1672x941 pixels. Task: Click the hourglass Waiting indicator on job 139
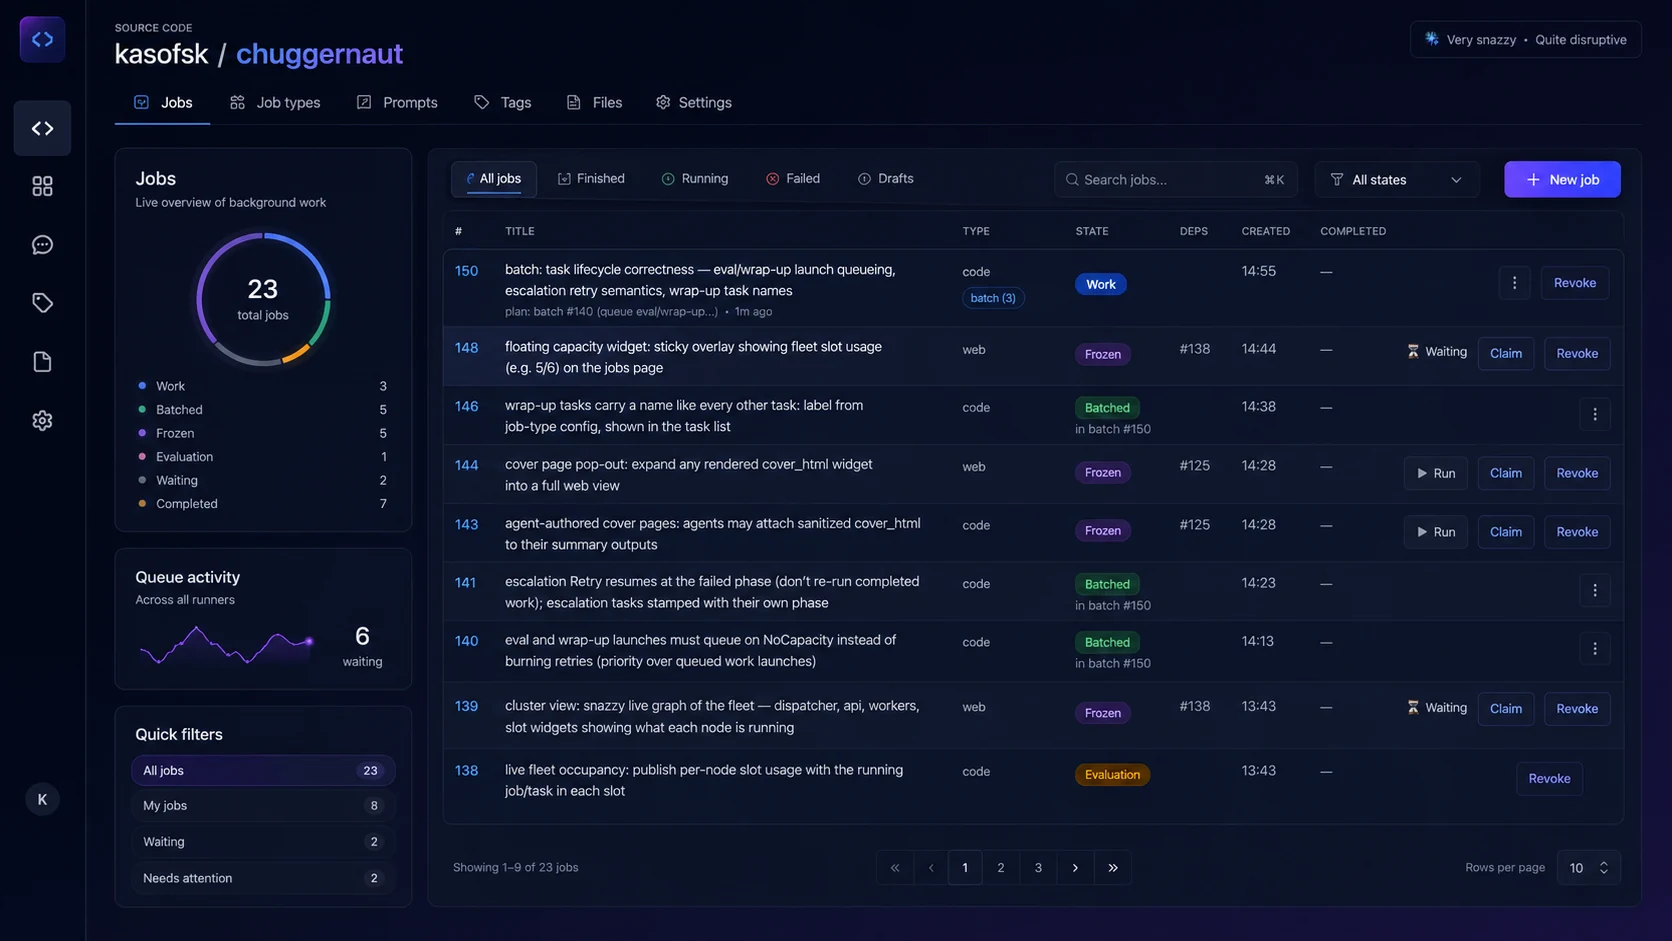pyautogui.click(x=1437, y=708)
